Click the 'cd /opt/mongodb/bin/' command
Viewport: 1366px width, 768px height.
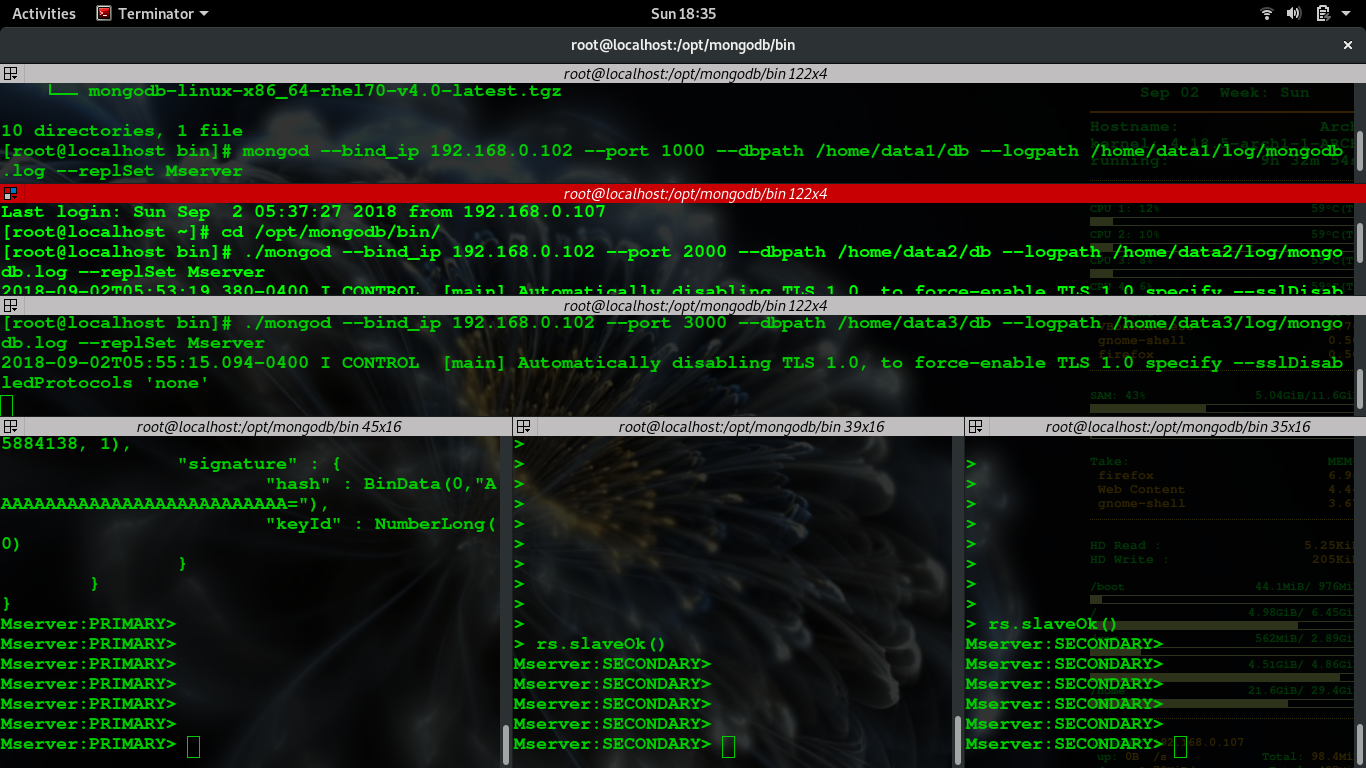(331, 232)
